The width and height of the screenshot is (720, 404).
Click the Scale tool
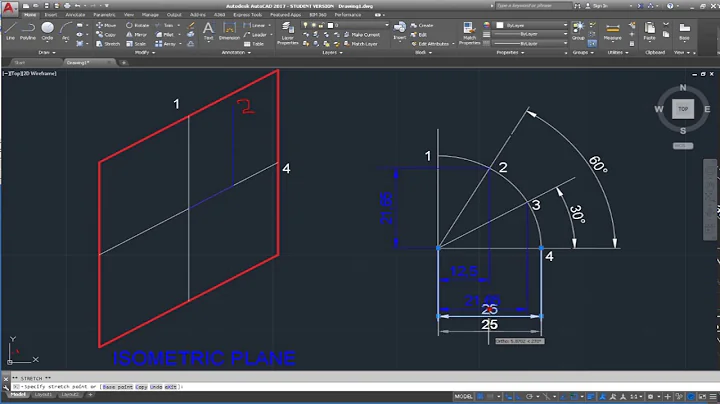pyautogui.click(x=136, y=44)
